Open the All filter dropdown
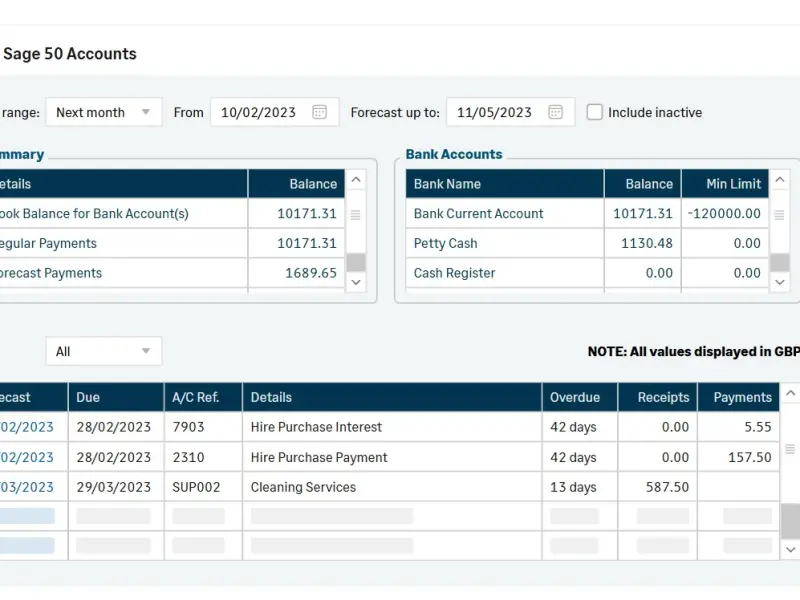 [x=103, y=351]
